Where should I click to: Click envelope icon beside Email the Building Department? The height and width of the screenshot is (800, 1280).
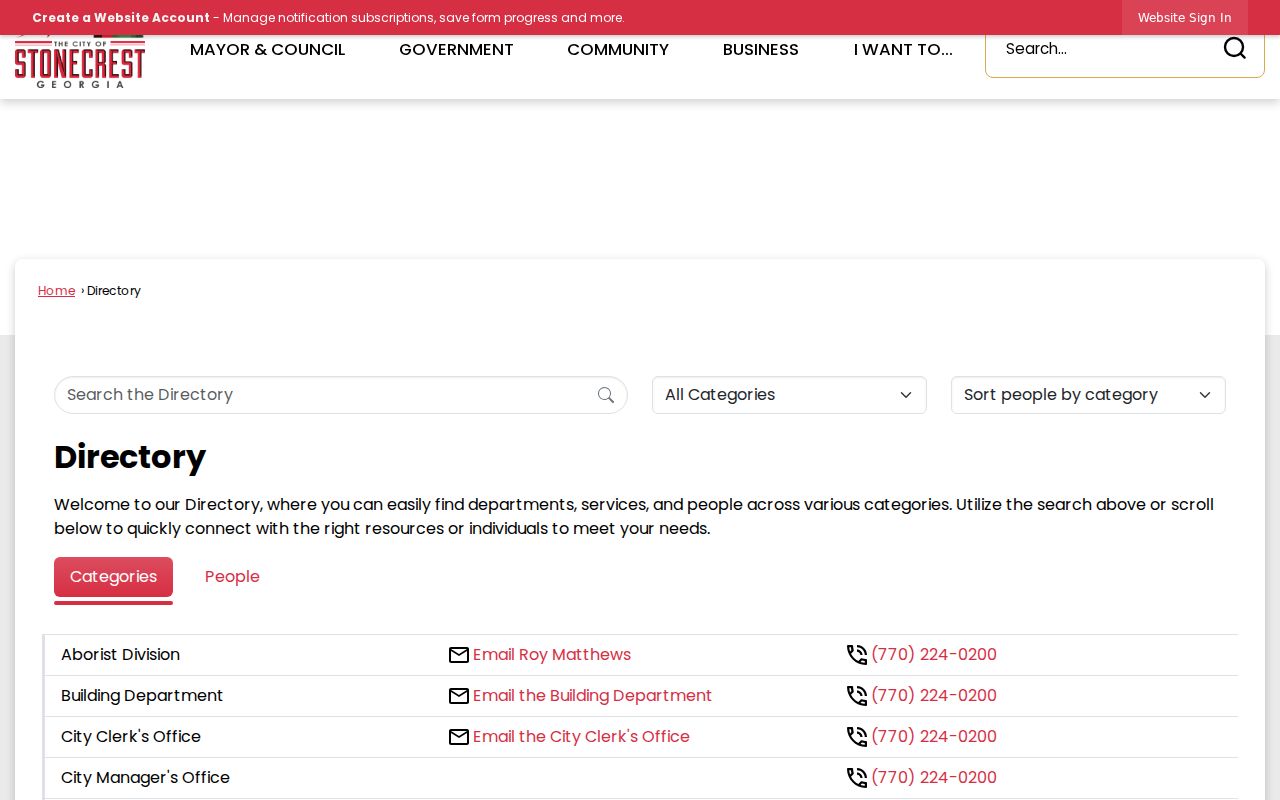pos(459,696)
